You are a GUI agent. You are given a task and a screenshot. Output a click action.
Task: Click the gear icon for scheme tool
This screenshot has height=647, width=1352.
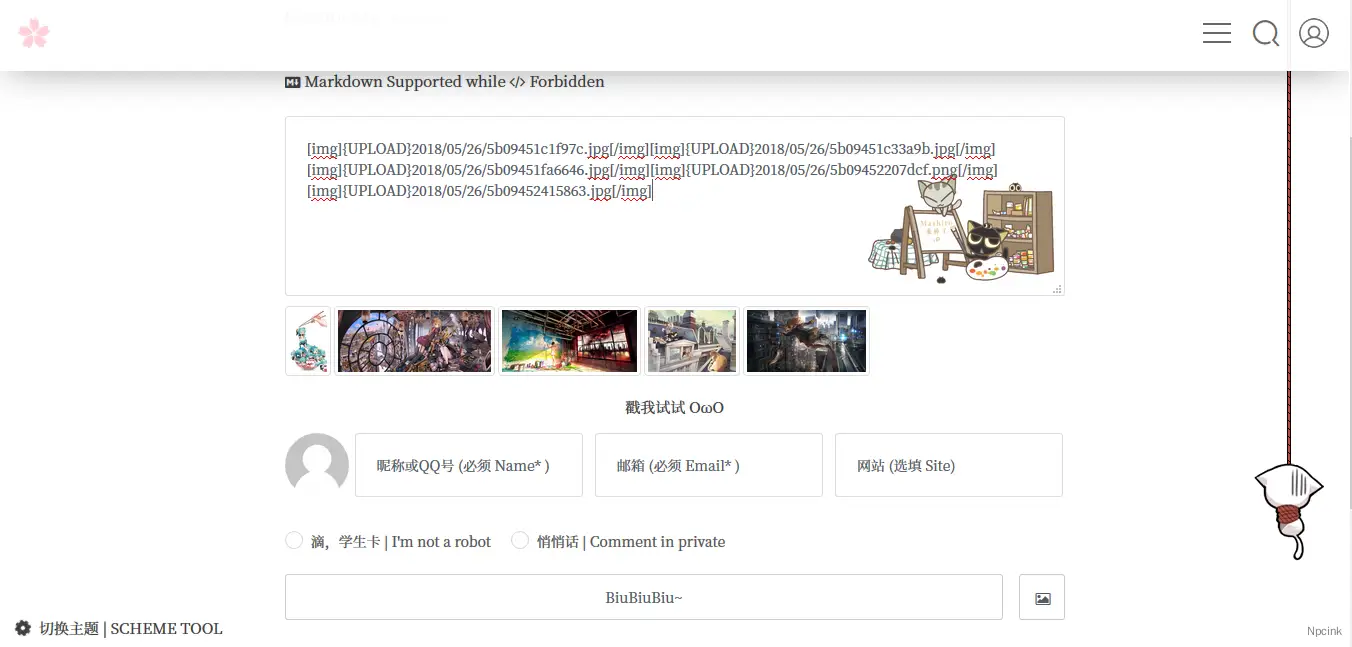23,628
